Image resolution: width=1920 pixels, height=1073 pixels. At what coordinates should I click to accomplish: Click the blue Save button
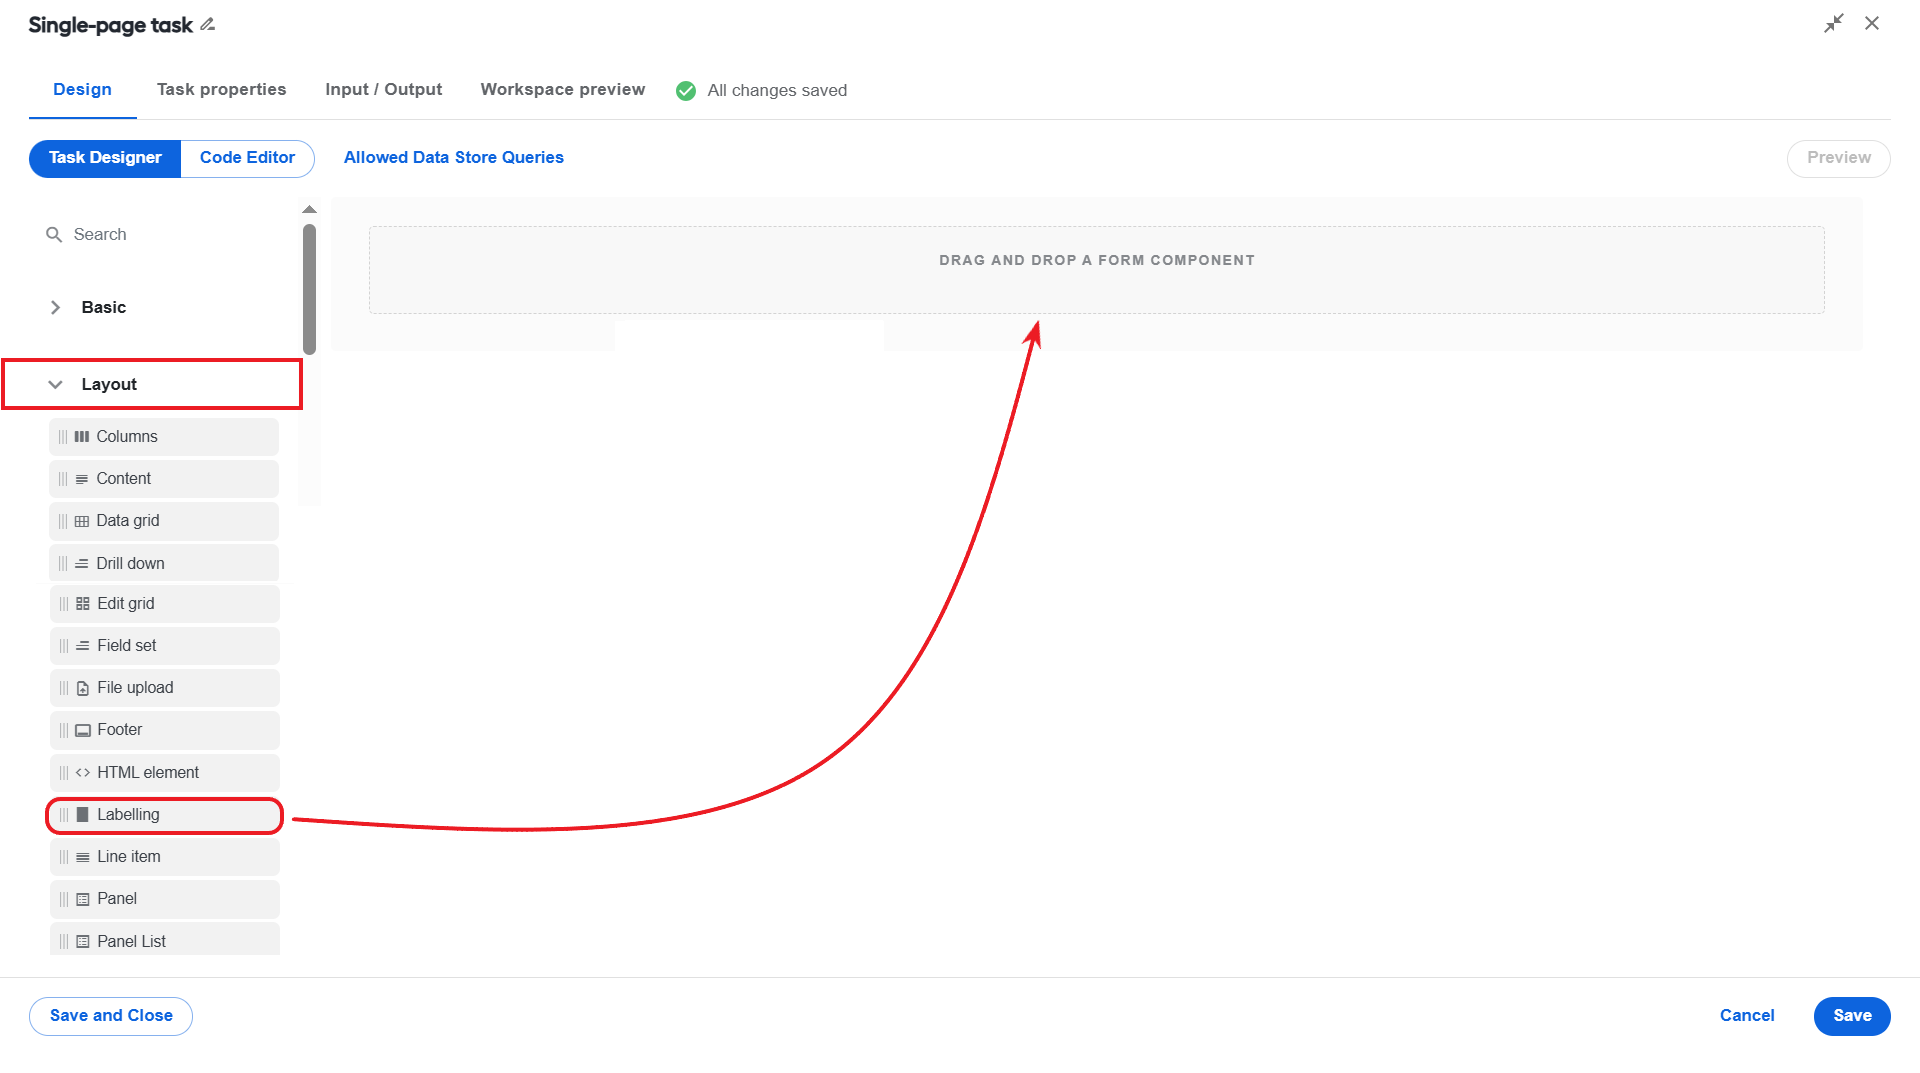pos(1852,1016)
